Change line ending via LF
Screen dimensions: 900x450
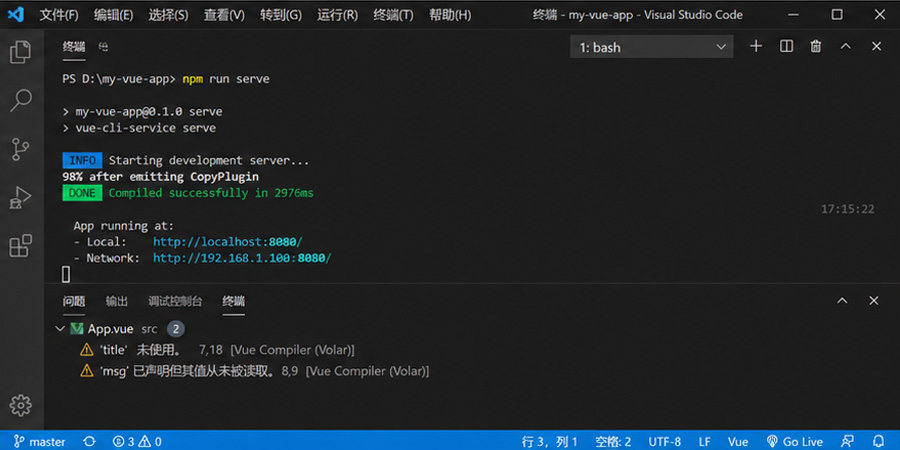[704, 441]
